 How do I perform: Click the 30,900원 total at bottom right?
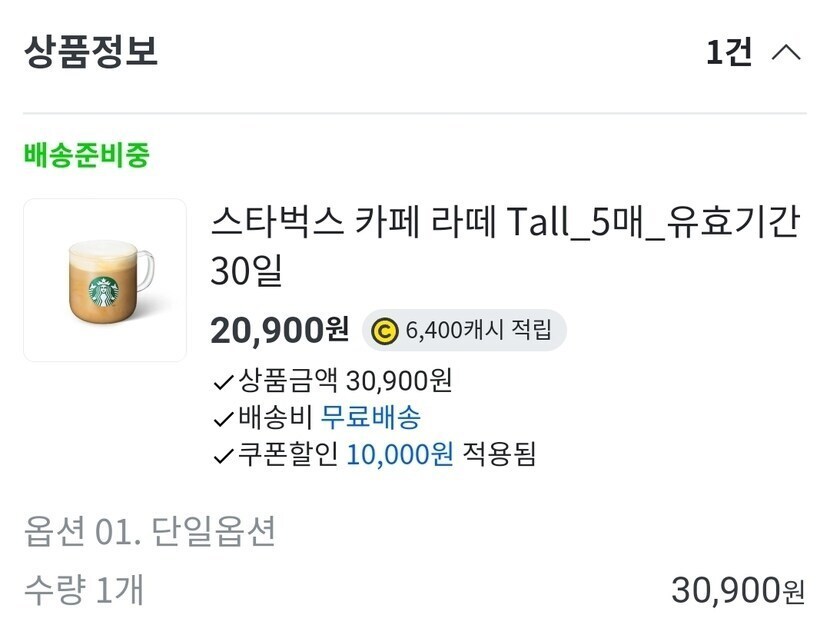[x=738, y=590]
